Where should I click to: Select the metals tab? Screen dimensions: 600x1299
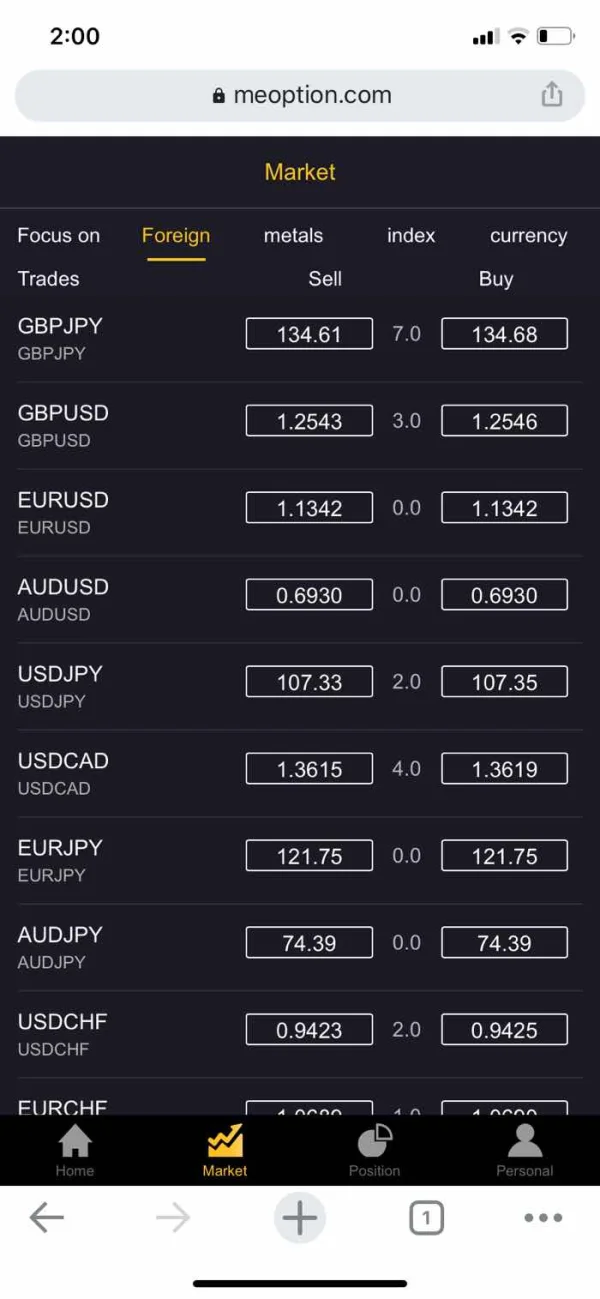tap(293, 236)
